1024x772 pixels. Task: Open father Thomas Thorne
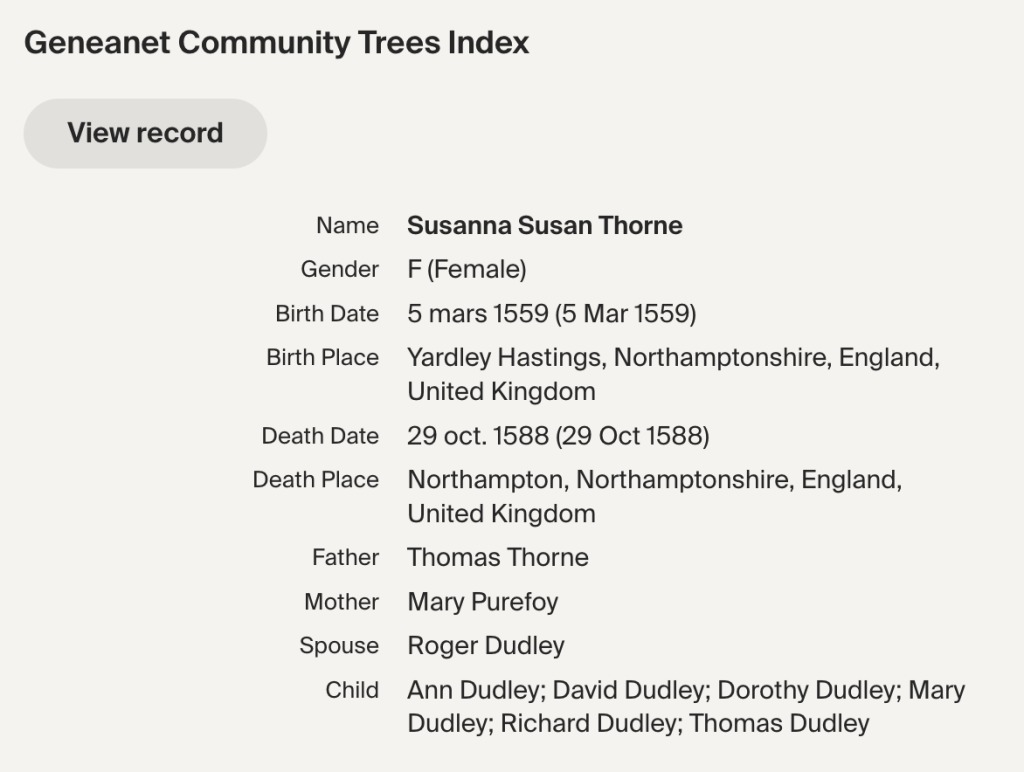[497, 557]
